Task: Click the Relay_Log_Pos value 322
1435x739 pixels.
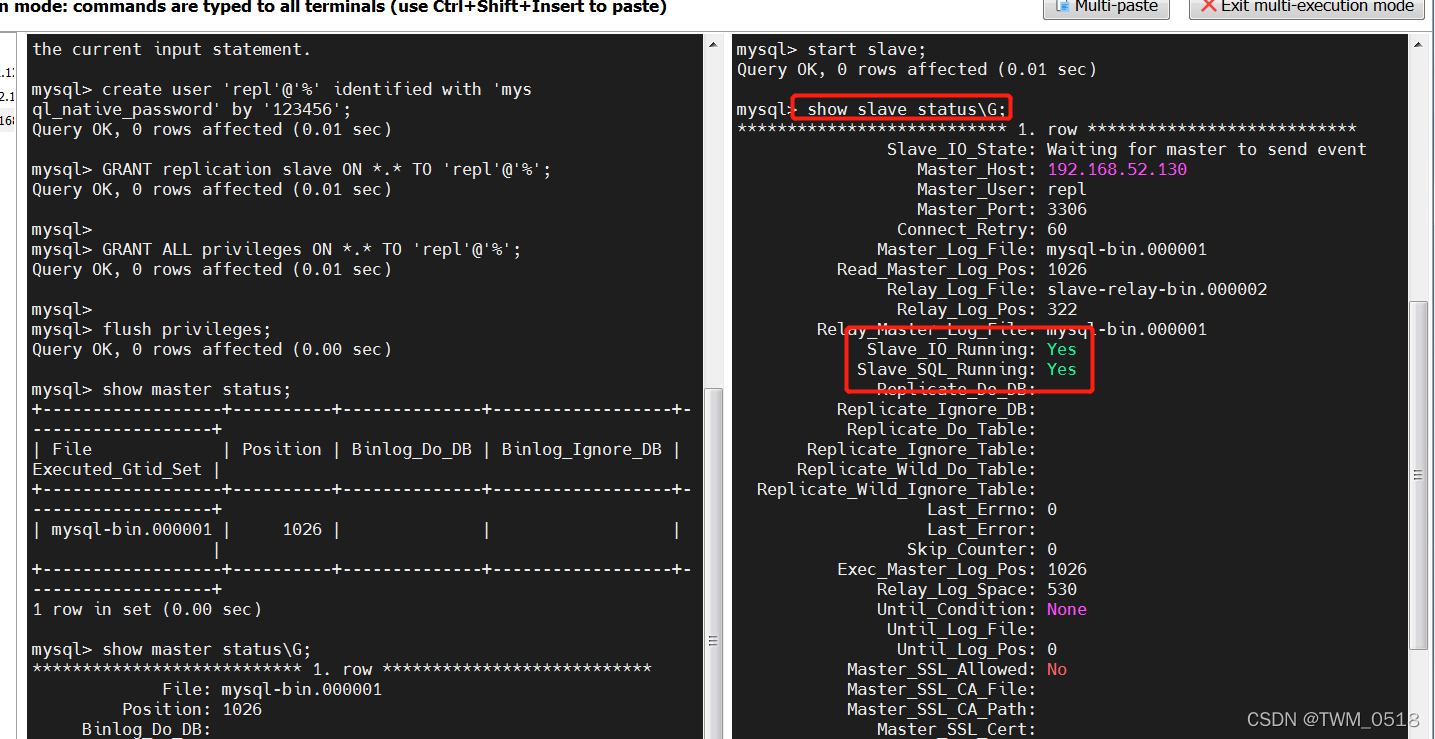Action: tap(1062, 309)
